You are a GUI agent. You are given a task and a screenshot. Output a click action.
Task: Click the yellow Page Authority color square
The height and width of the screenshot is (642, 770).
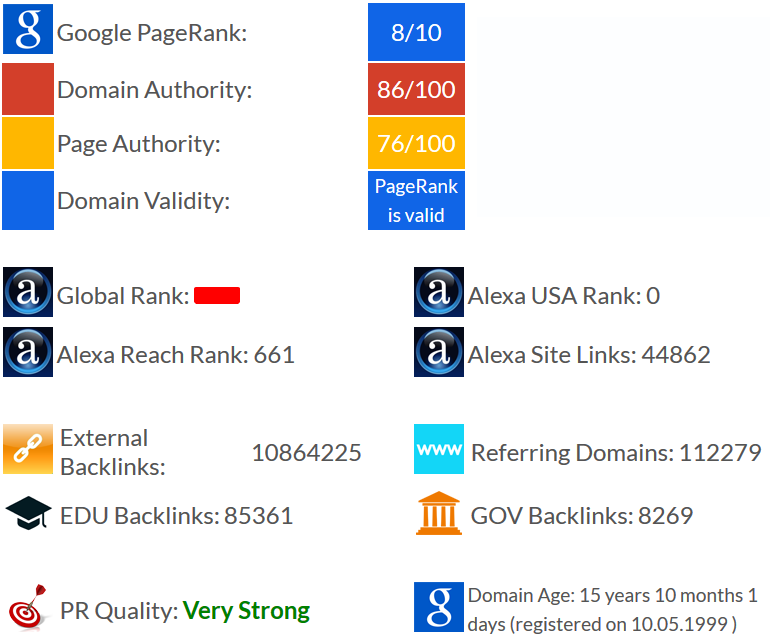pos(28,143)
